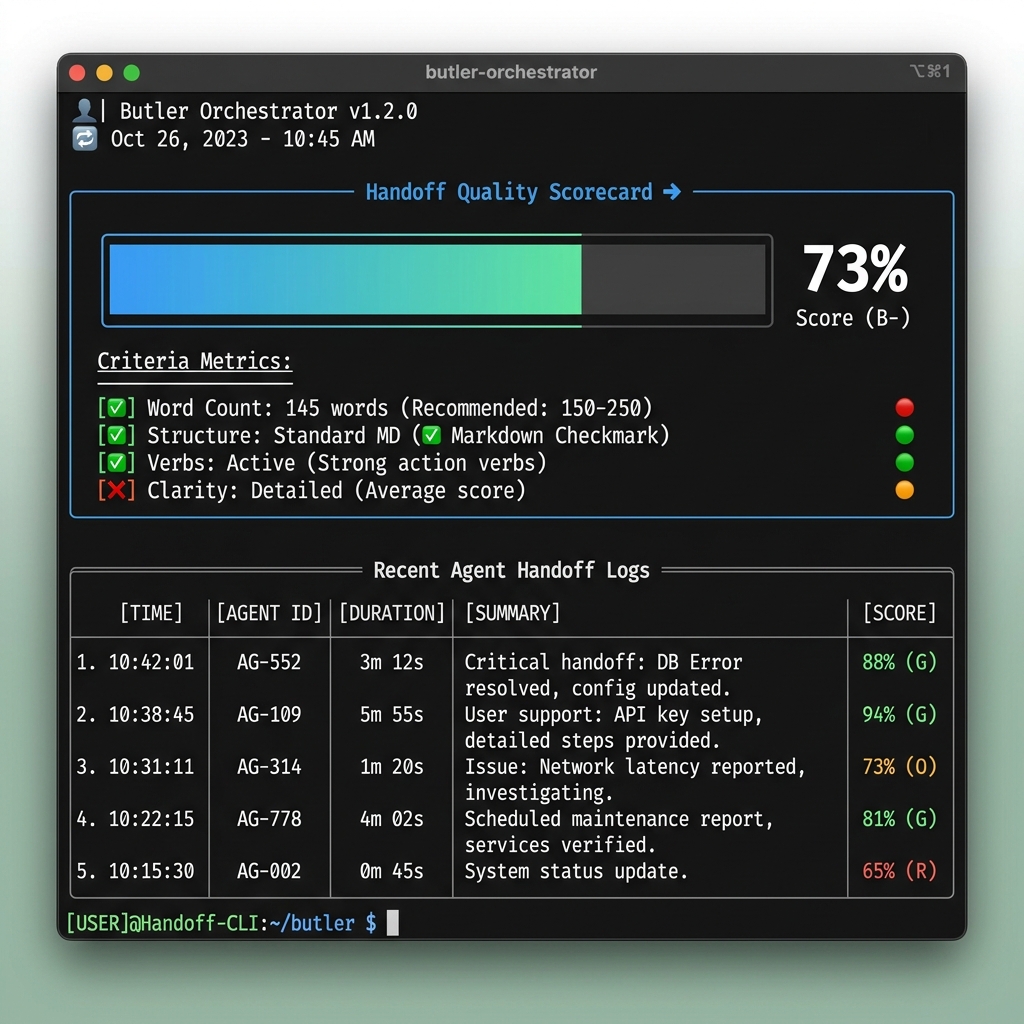Click the 81% (G) score
Viewport: 1024px width, 1024px height.
(899, 819)
